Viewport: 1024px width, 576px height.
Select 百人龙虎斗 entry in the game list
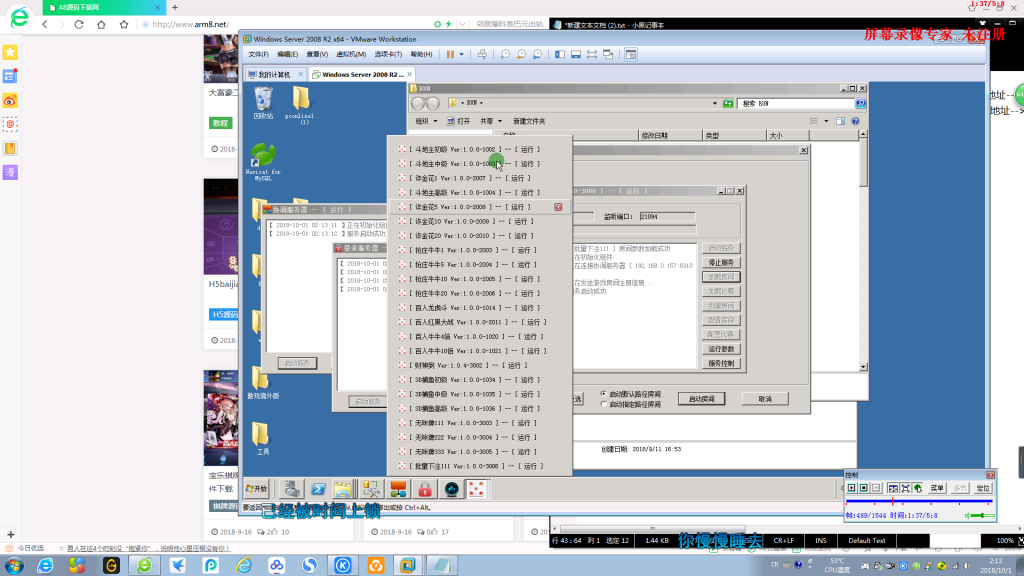[470, 308]
